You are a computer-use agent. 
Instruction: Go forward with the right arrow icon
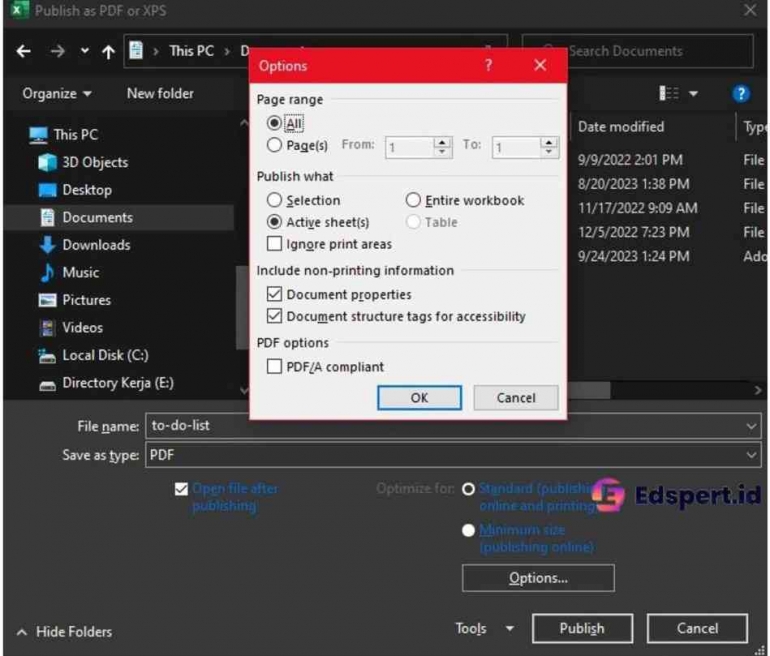tap(57, 51)
